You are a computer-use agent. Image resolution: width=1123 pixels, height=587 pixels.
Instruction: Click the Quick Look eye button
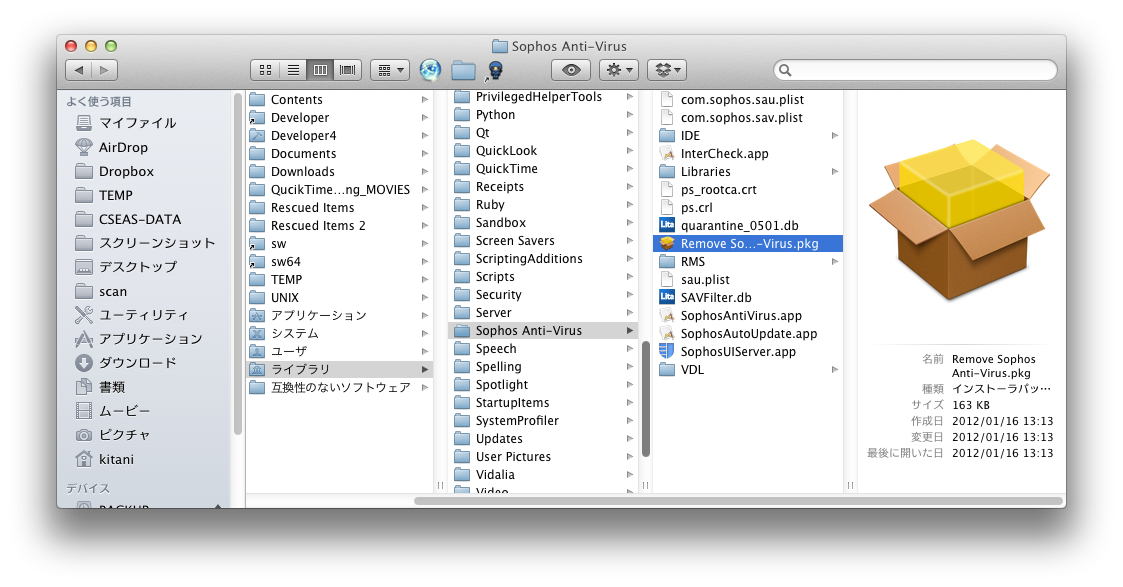[x=571, y=69]
